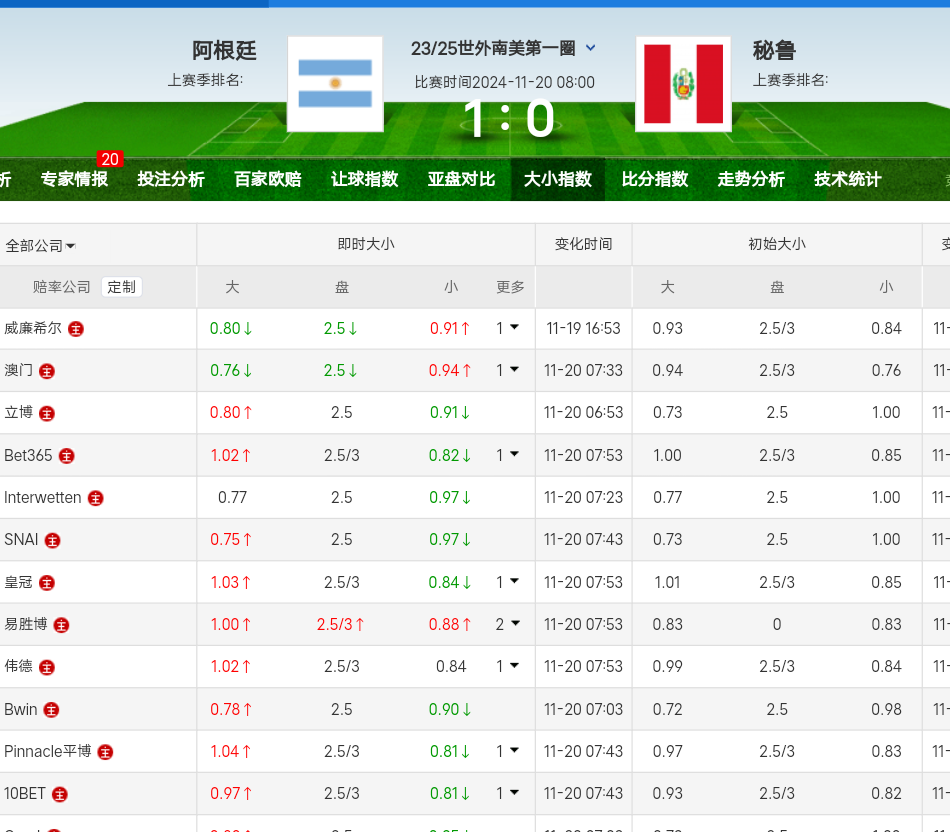Screen dimensions: 950x832
Task: Click 威廉希尔's 11-19 16:53 change time
Action: pos(583,328)
